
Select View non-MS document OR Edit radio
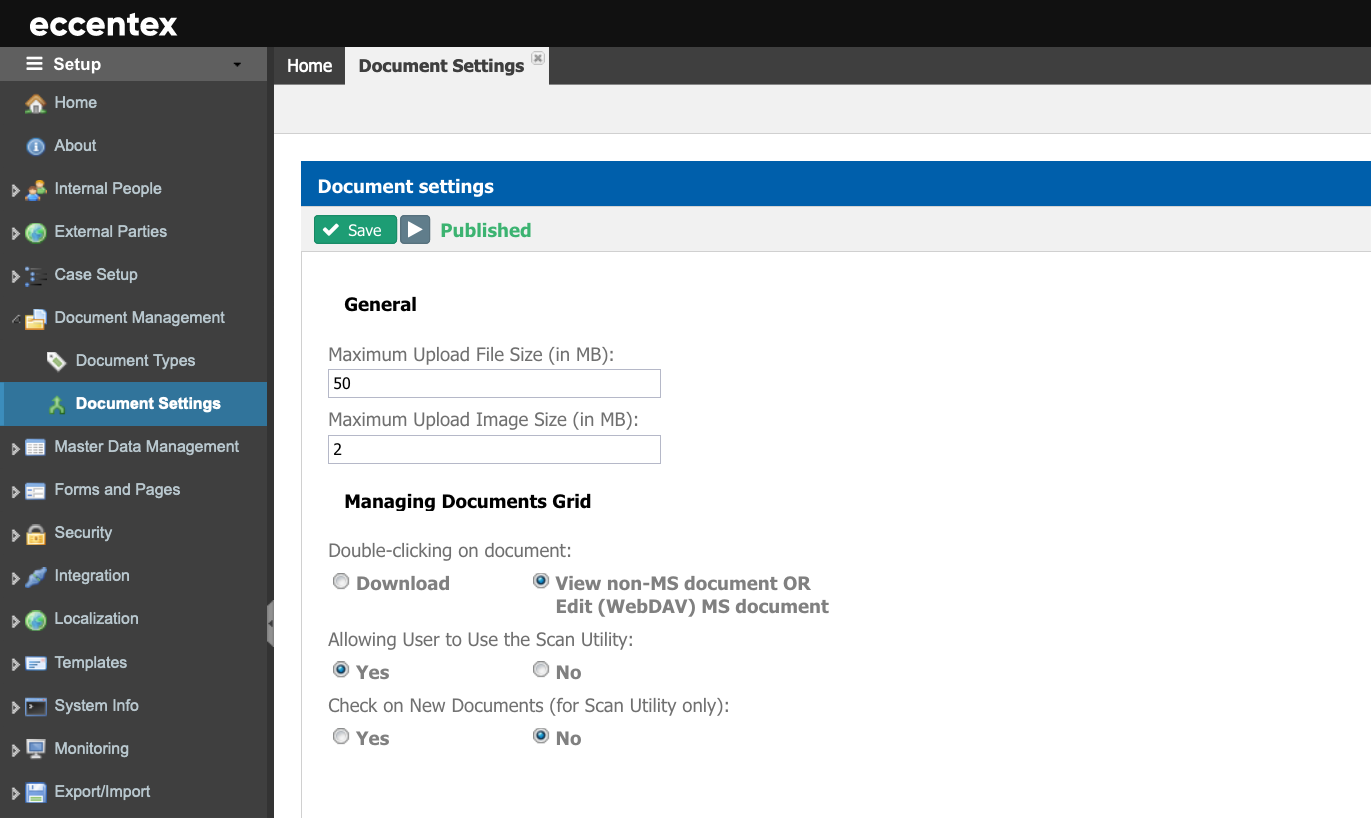tap(541, 581)
